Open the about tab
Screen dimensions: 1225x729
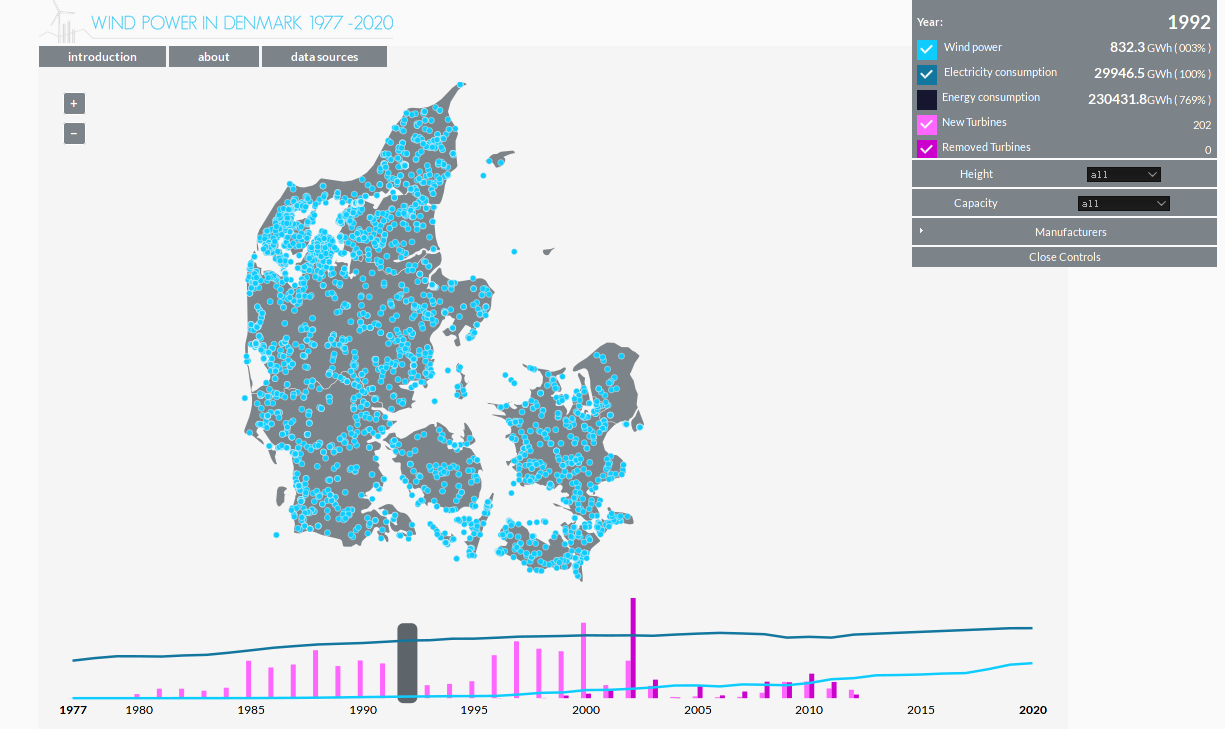[x=214, y=57]
